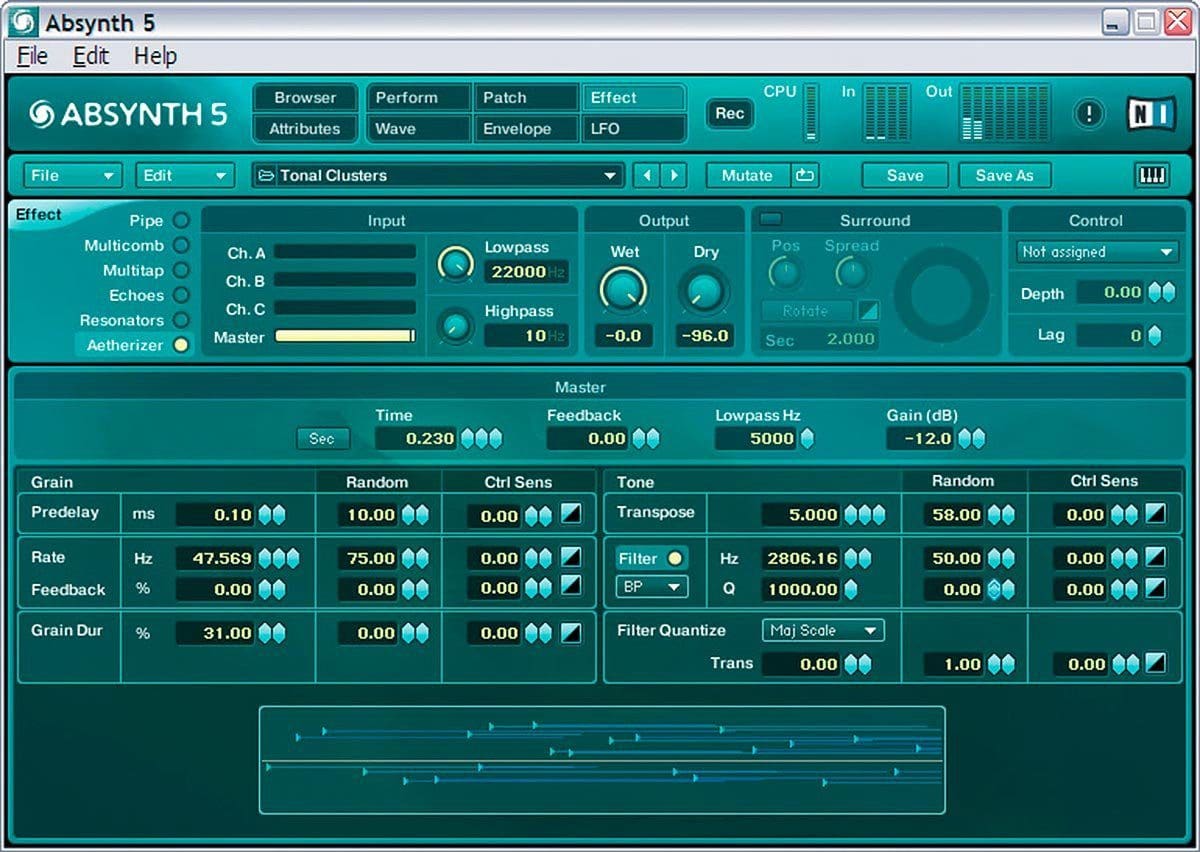This screenshot has height=852, width=1200.
Task: Select the Multicomb effect mode
Action: [x=180, y=245]
